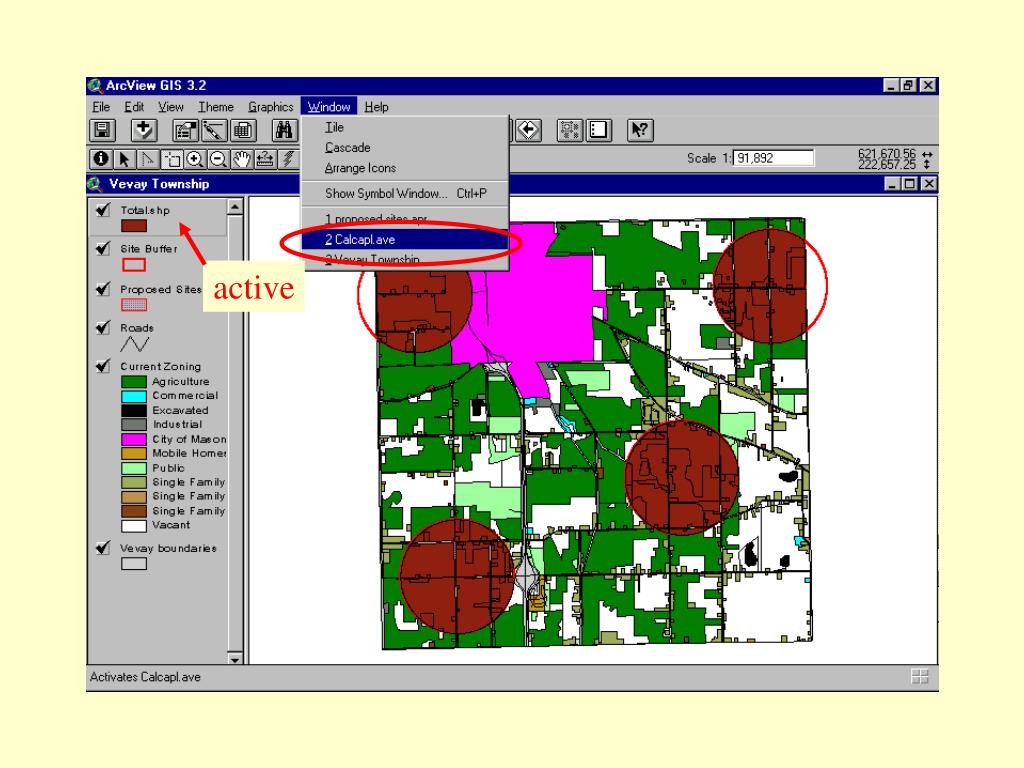Screen dimensions: 1024x768
Task: Click the Vacant legend label
Action: (171, 525)
